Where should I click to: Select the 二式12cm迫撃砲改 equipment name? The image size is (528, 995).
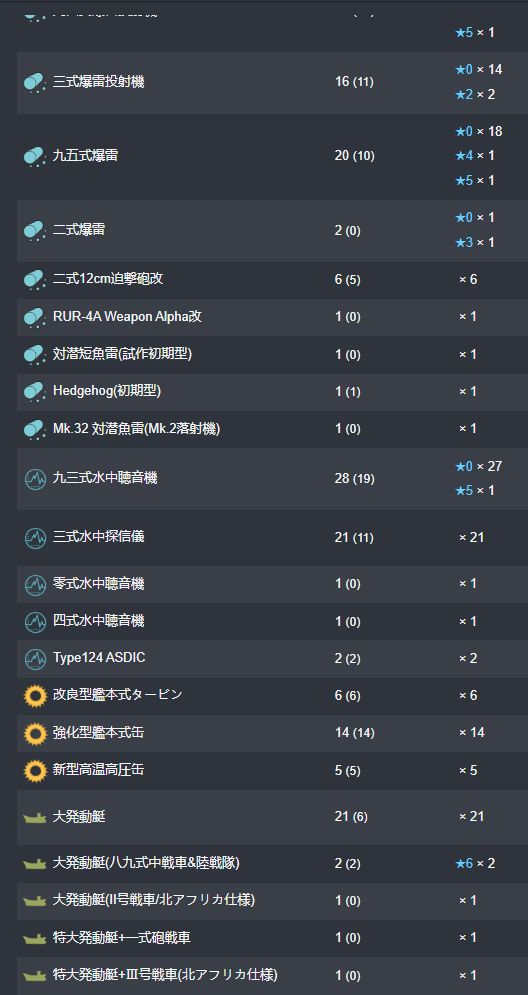pos(108,279)
